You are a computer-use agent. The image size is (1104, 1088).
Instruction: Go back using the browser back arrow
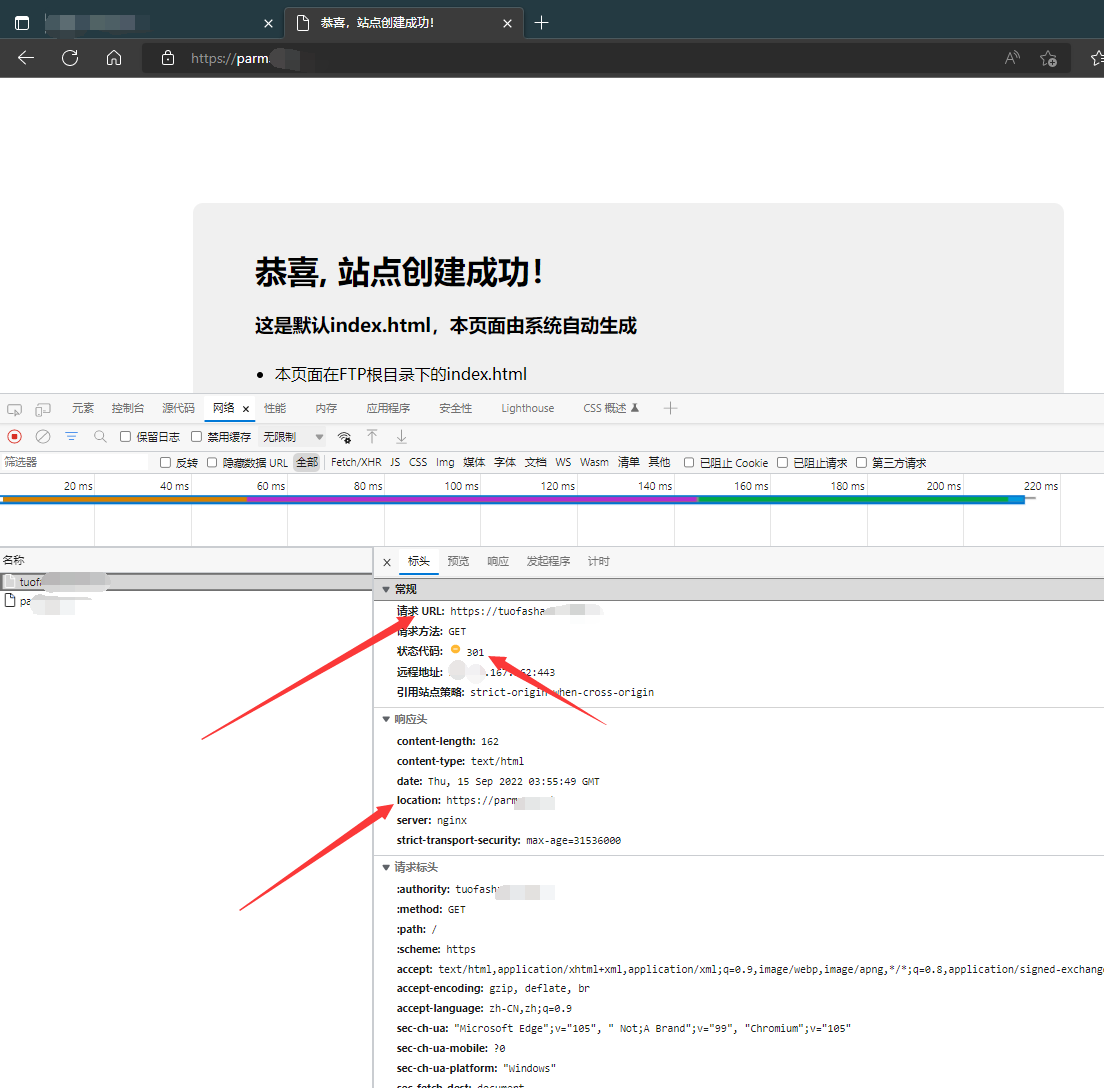pyautogui.click(x=26, y=58)
